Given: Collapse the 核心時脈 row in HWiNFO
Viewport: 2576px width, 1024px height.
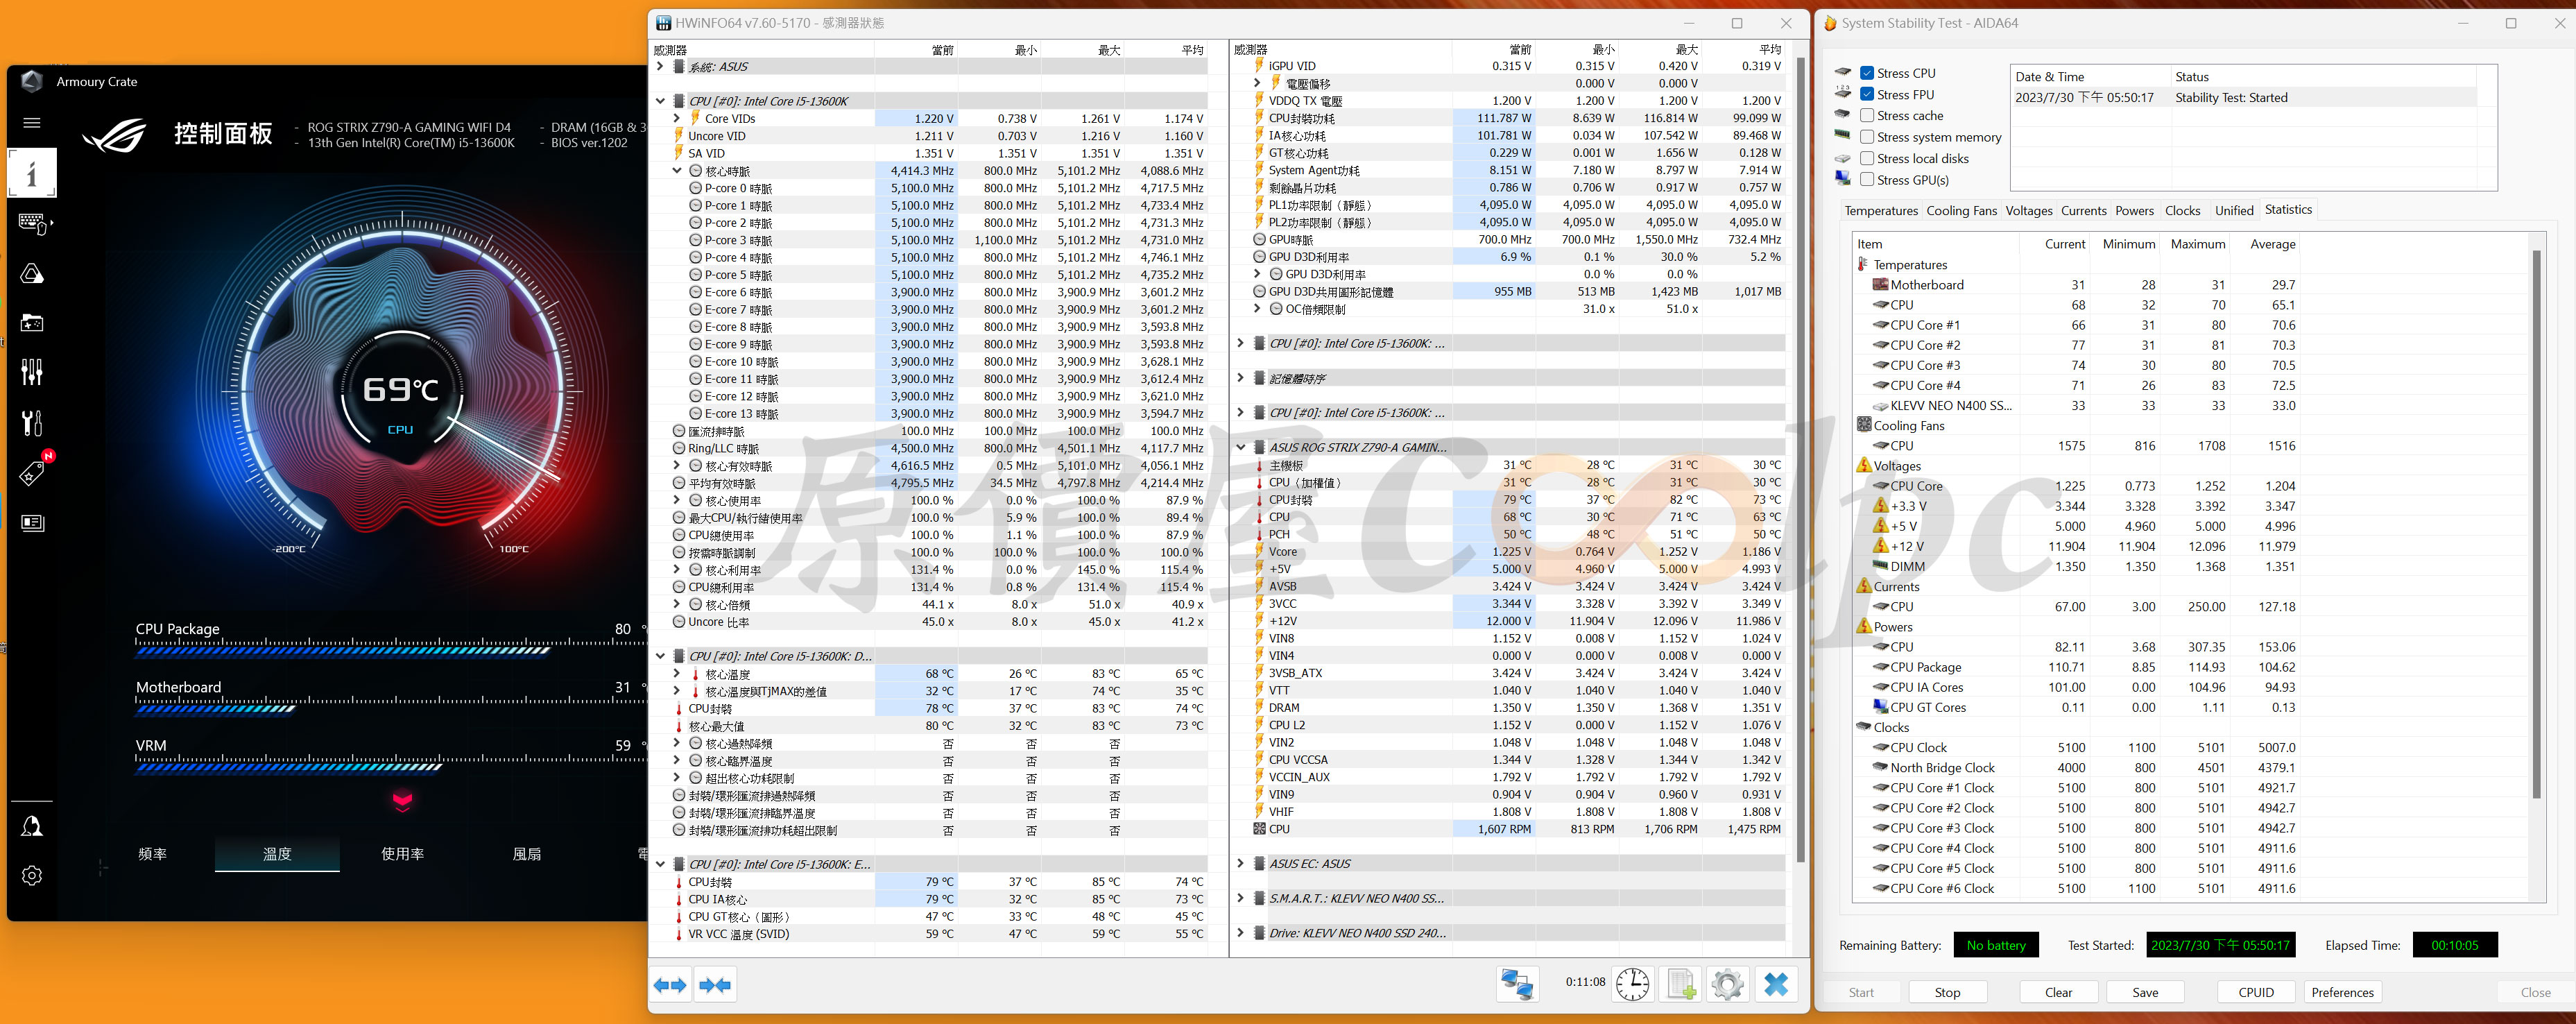Looking at the screenshot, I should click(x=677, y=171).
